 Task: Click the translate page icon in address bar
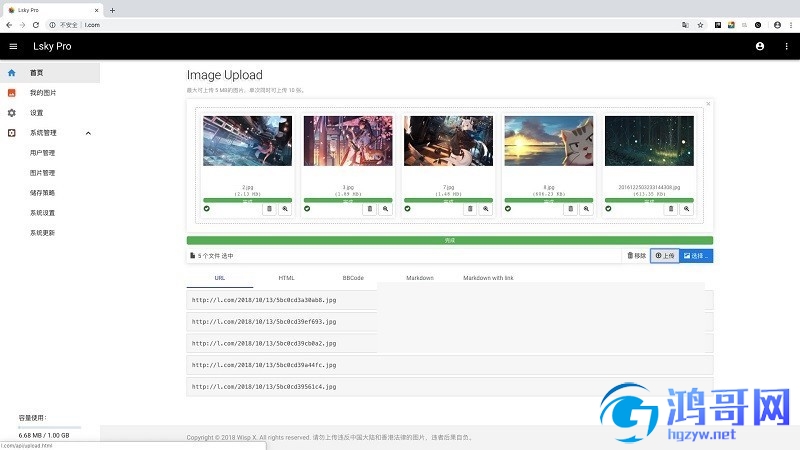[x=685, y=25]
